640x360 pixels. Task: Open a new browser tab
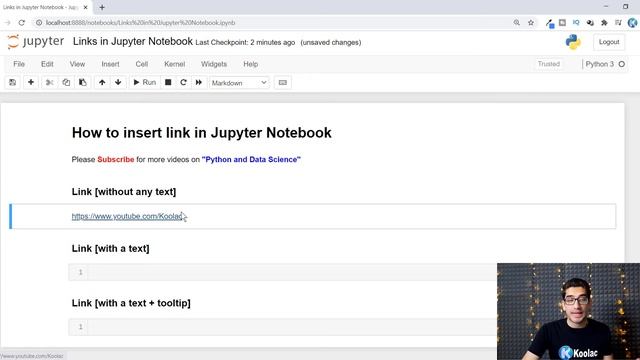(x=102, y=7)
